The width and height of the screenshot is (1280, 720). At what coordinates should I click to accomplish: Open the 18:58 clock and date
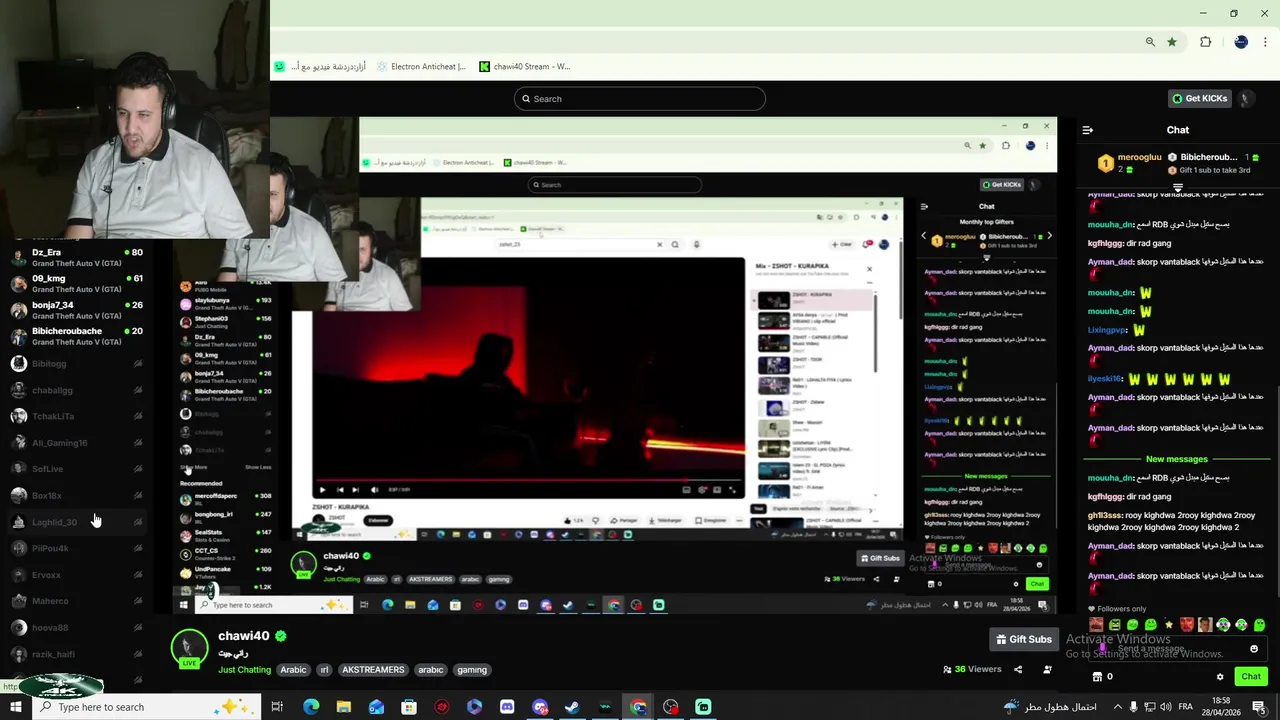pos(1221,707)
